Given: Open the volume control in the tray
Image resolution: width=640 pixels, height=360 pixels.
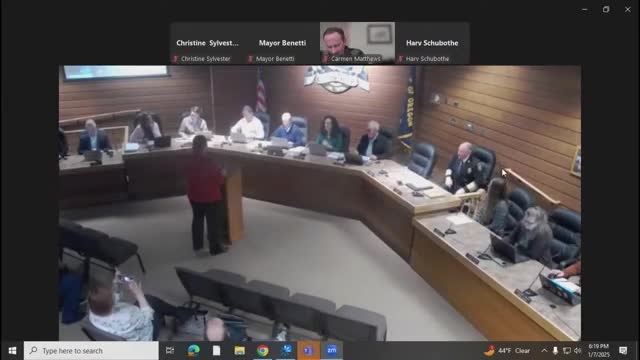Looking at the screenshot, I should (x=577, y=351).
